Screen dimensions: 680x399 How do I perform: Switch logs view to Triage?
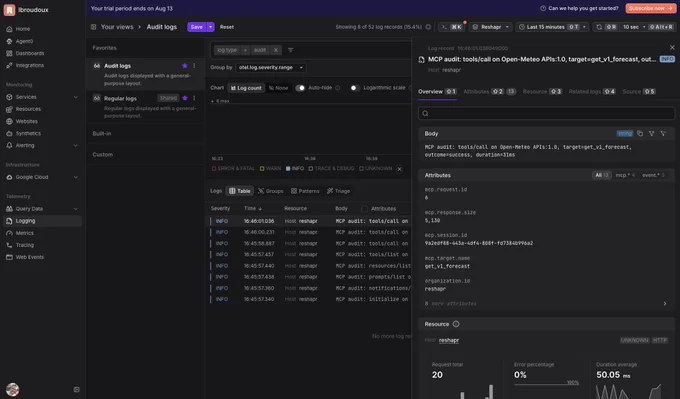coord(338,191)
